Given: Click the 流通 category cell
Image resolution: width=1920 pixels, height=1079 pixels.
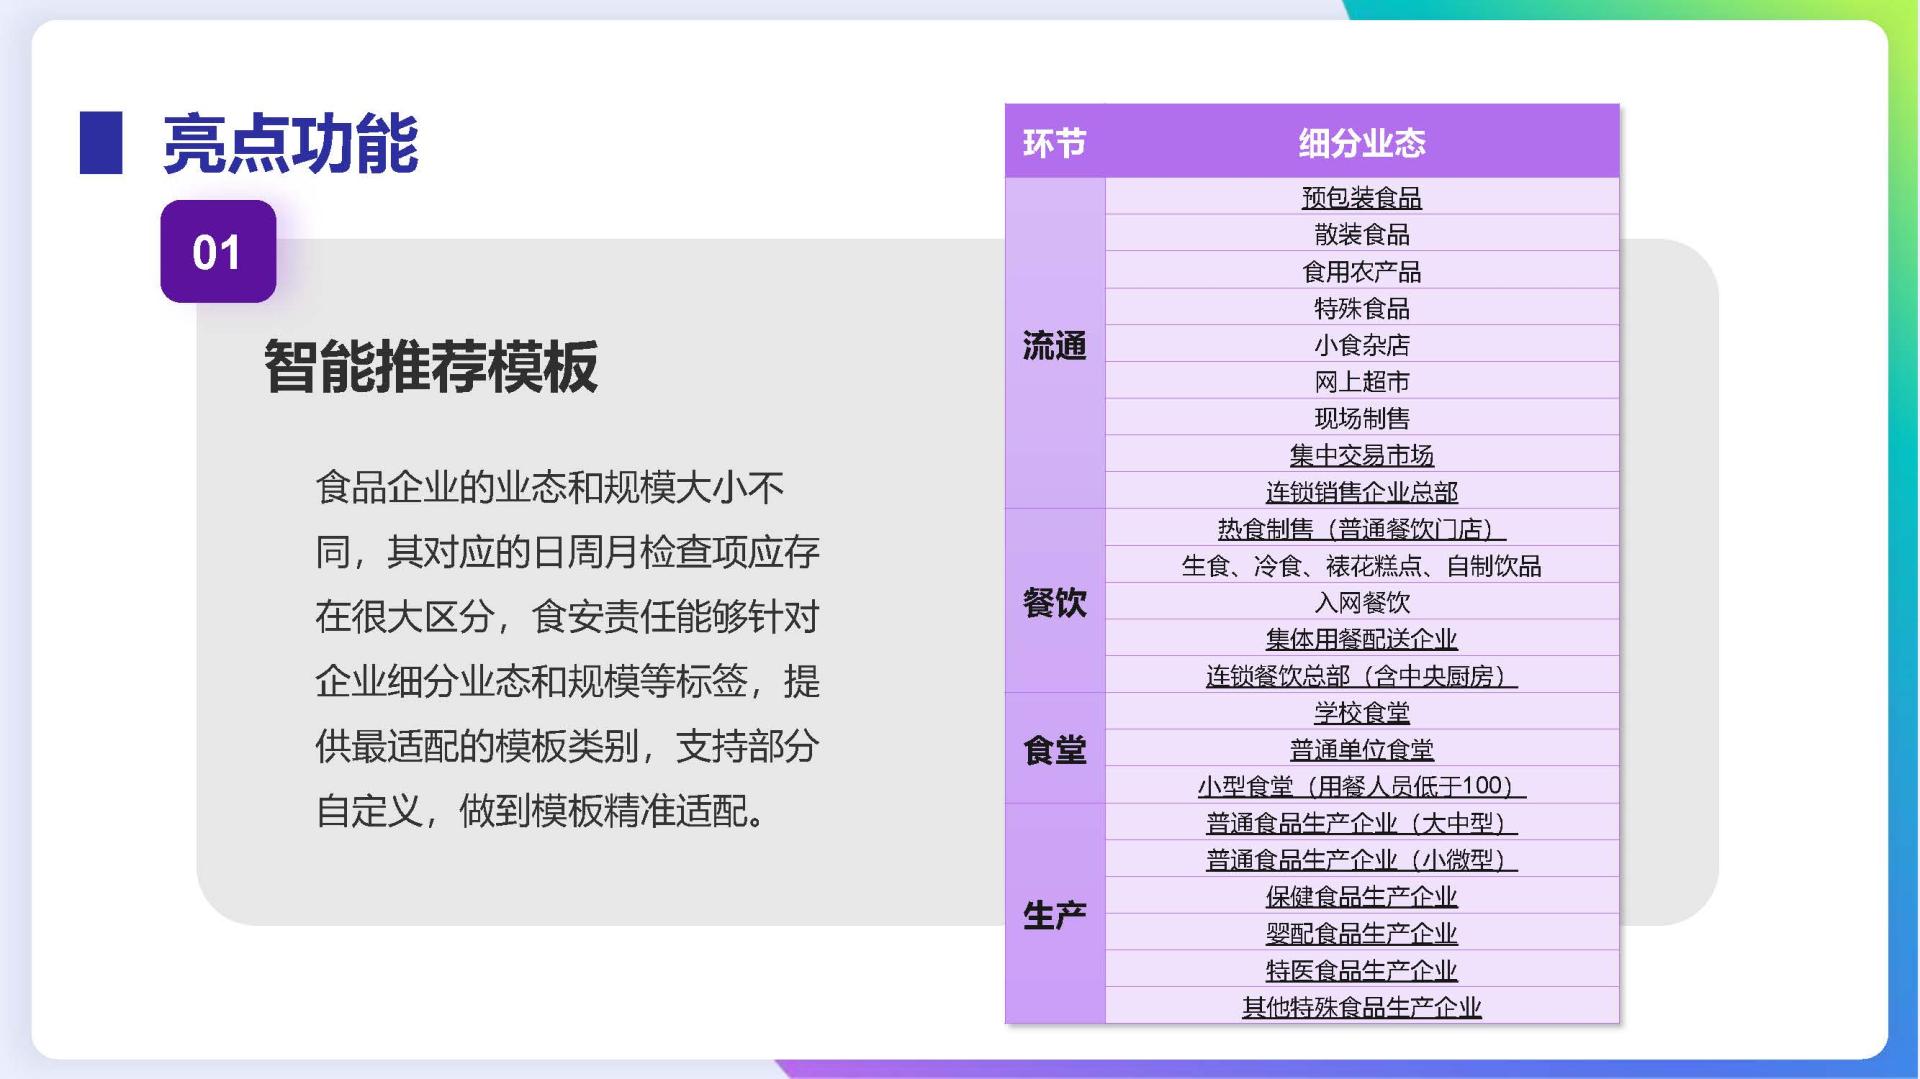Looking at the screenshot, I should 1054,346.
